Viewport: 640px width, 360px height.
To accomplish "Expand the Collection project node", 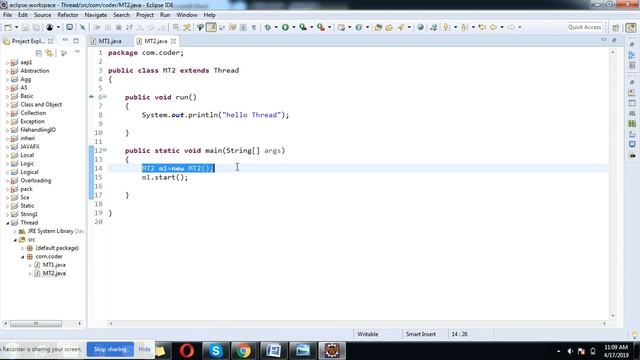I will point(7,113).
